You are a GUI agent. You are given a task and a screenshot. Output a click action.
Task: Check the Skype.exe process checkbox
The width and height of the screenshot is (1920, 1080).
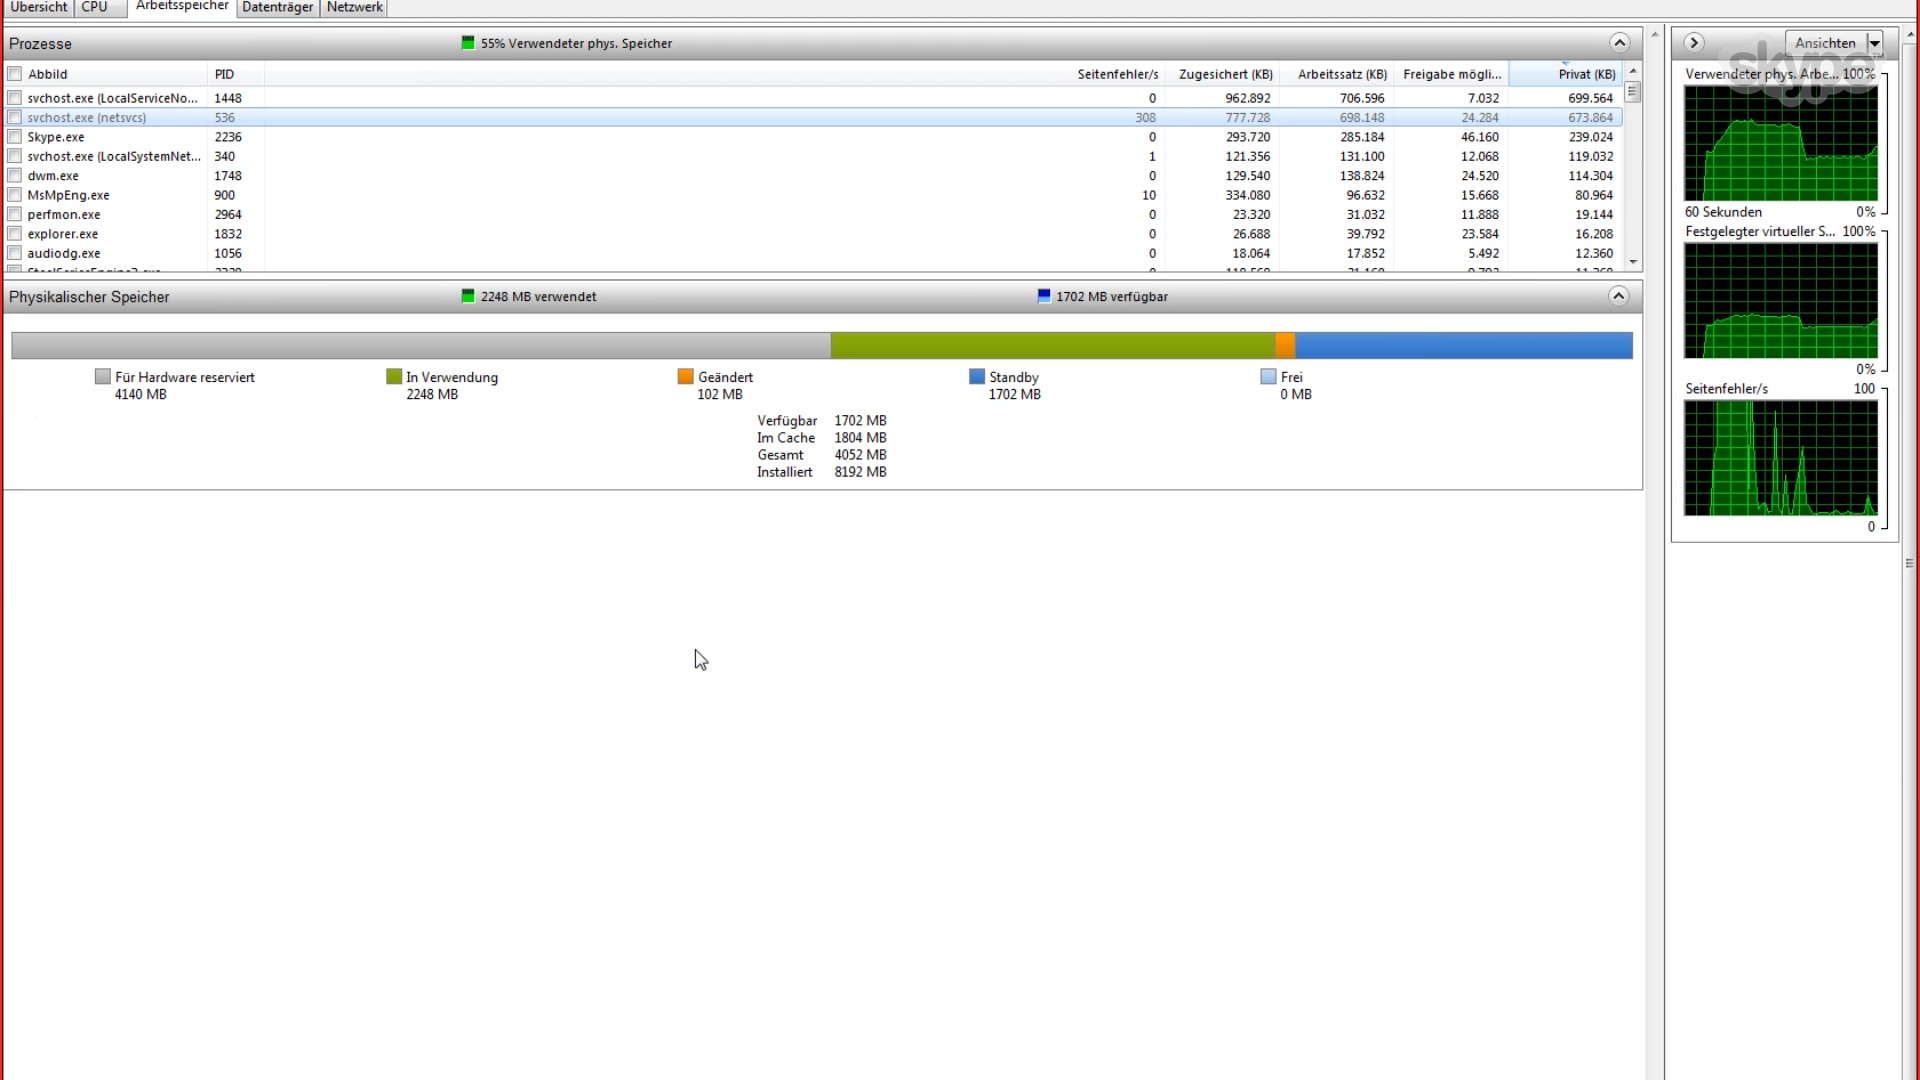click(15, 137)
